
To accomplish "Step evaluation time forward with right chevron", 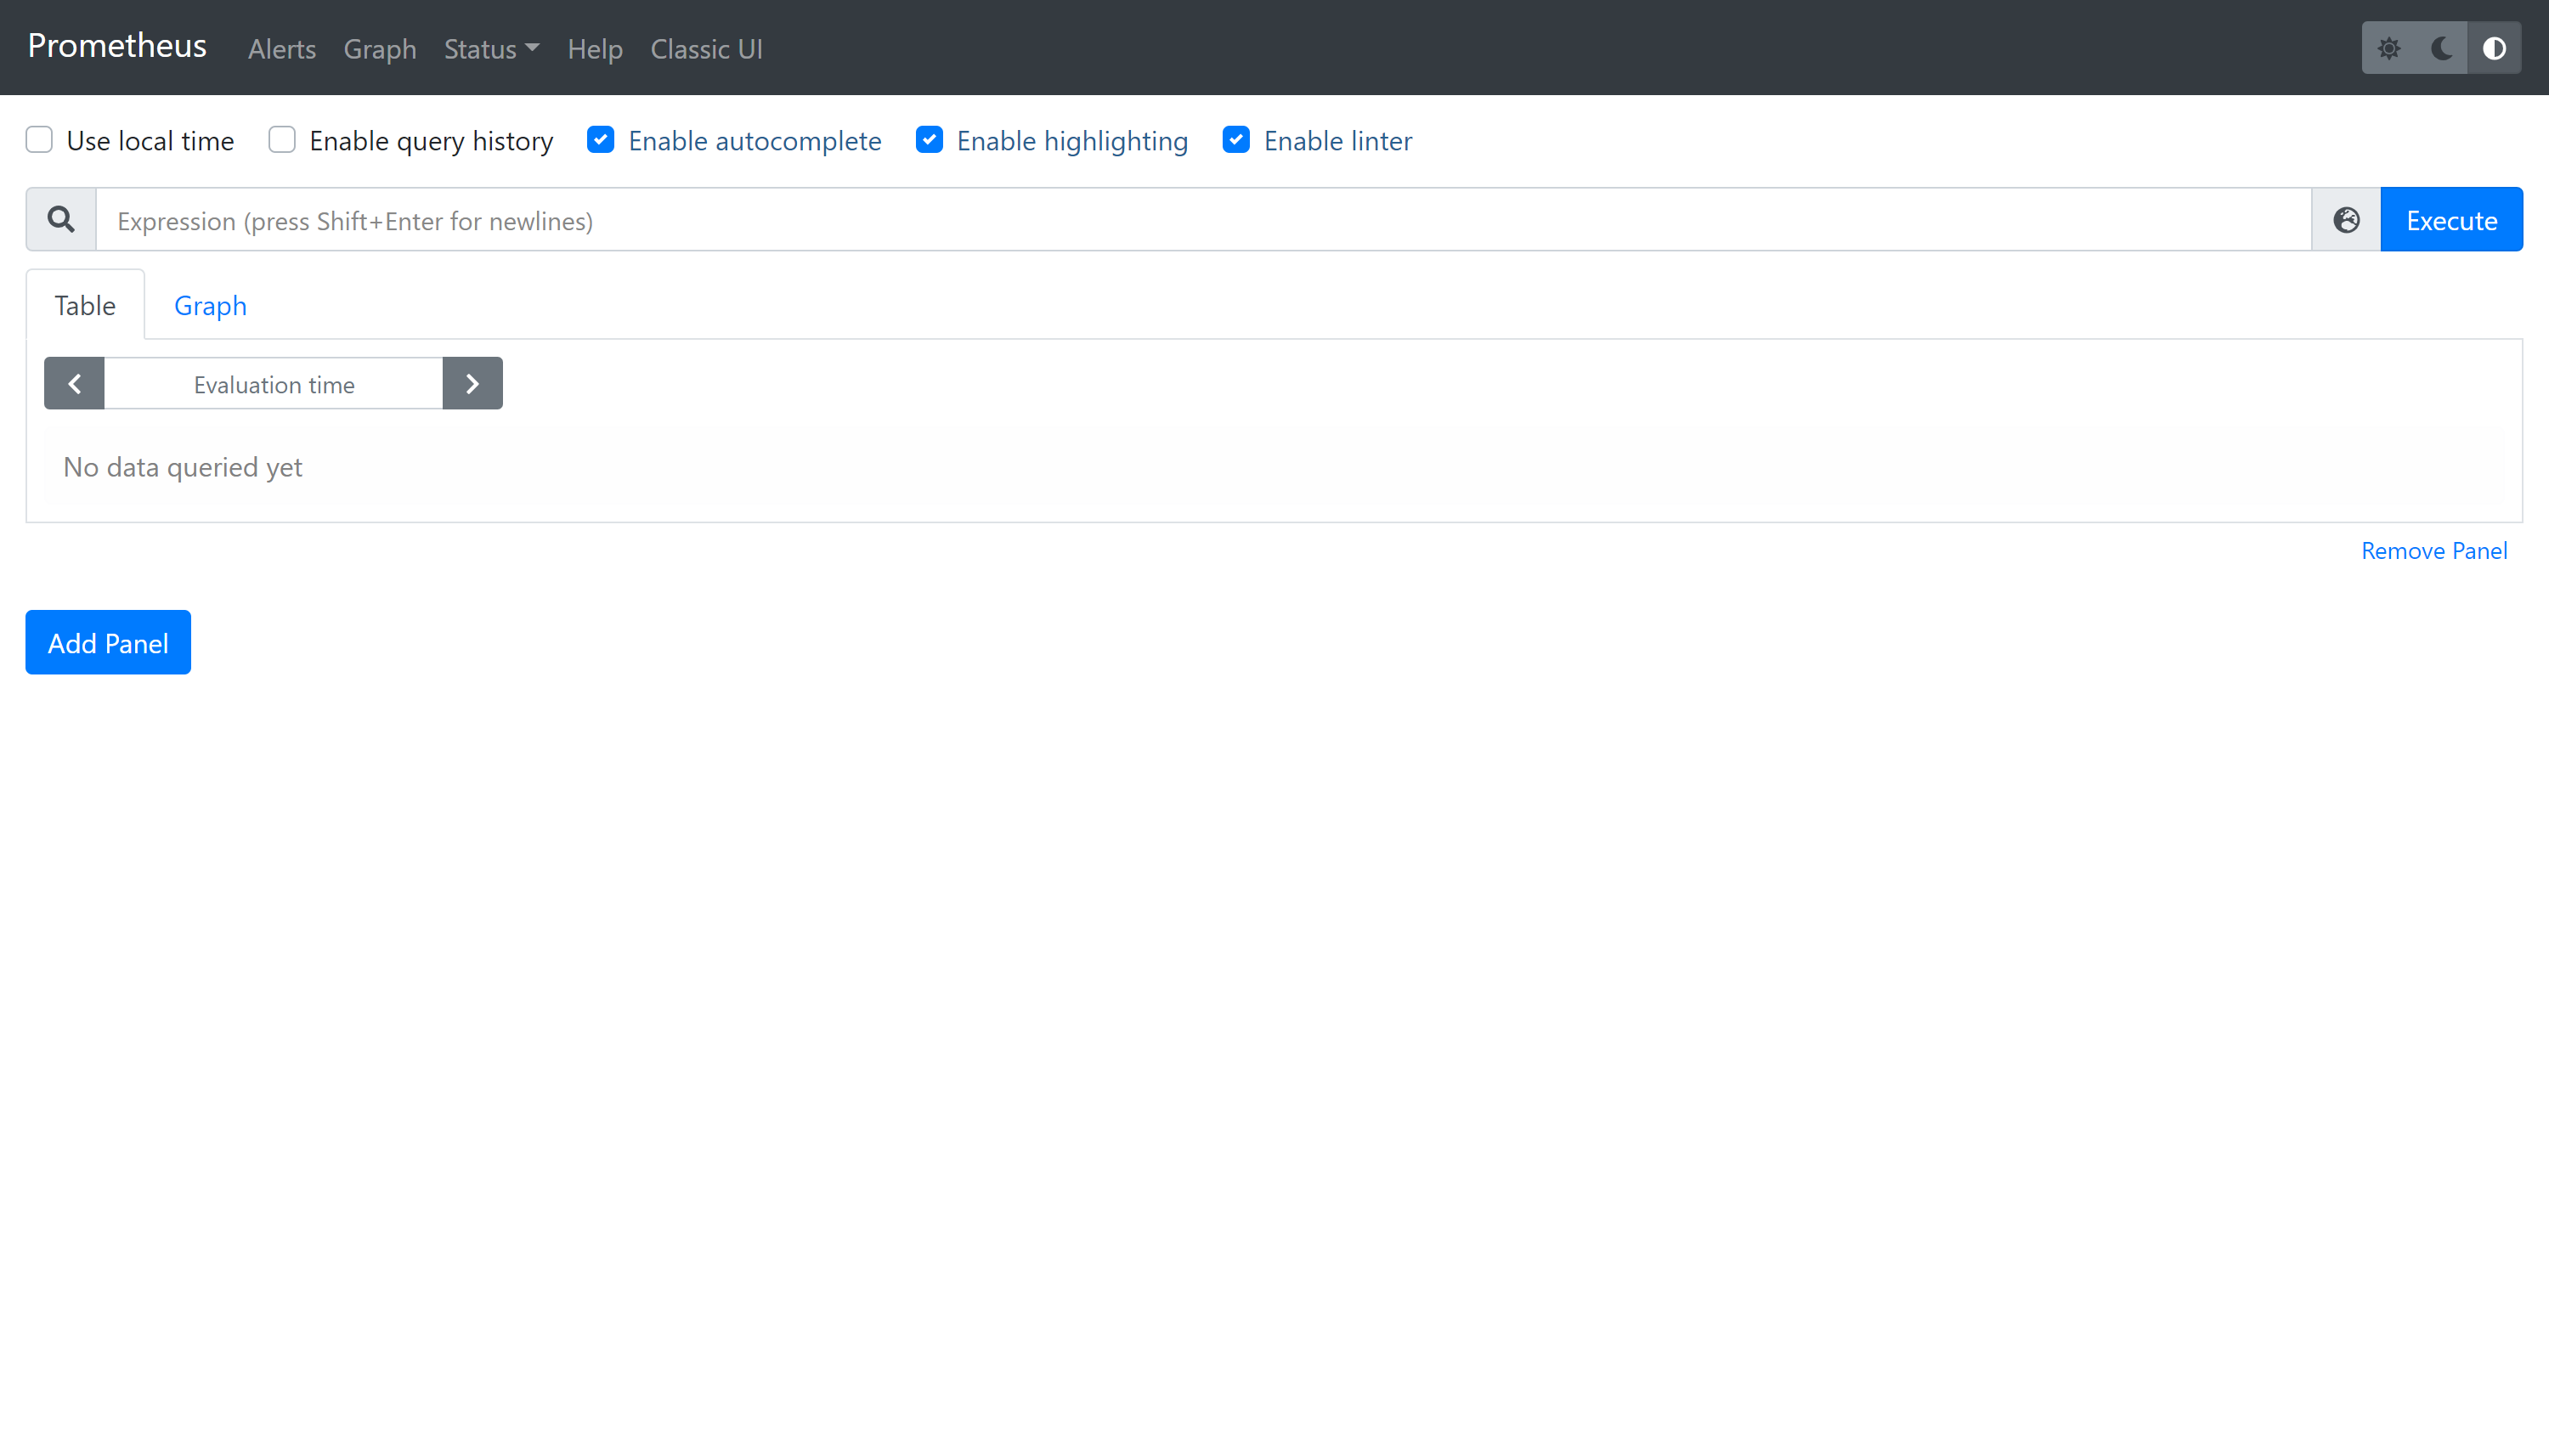I will point(472,384).
